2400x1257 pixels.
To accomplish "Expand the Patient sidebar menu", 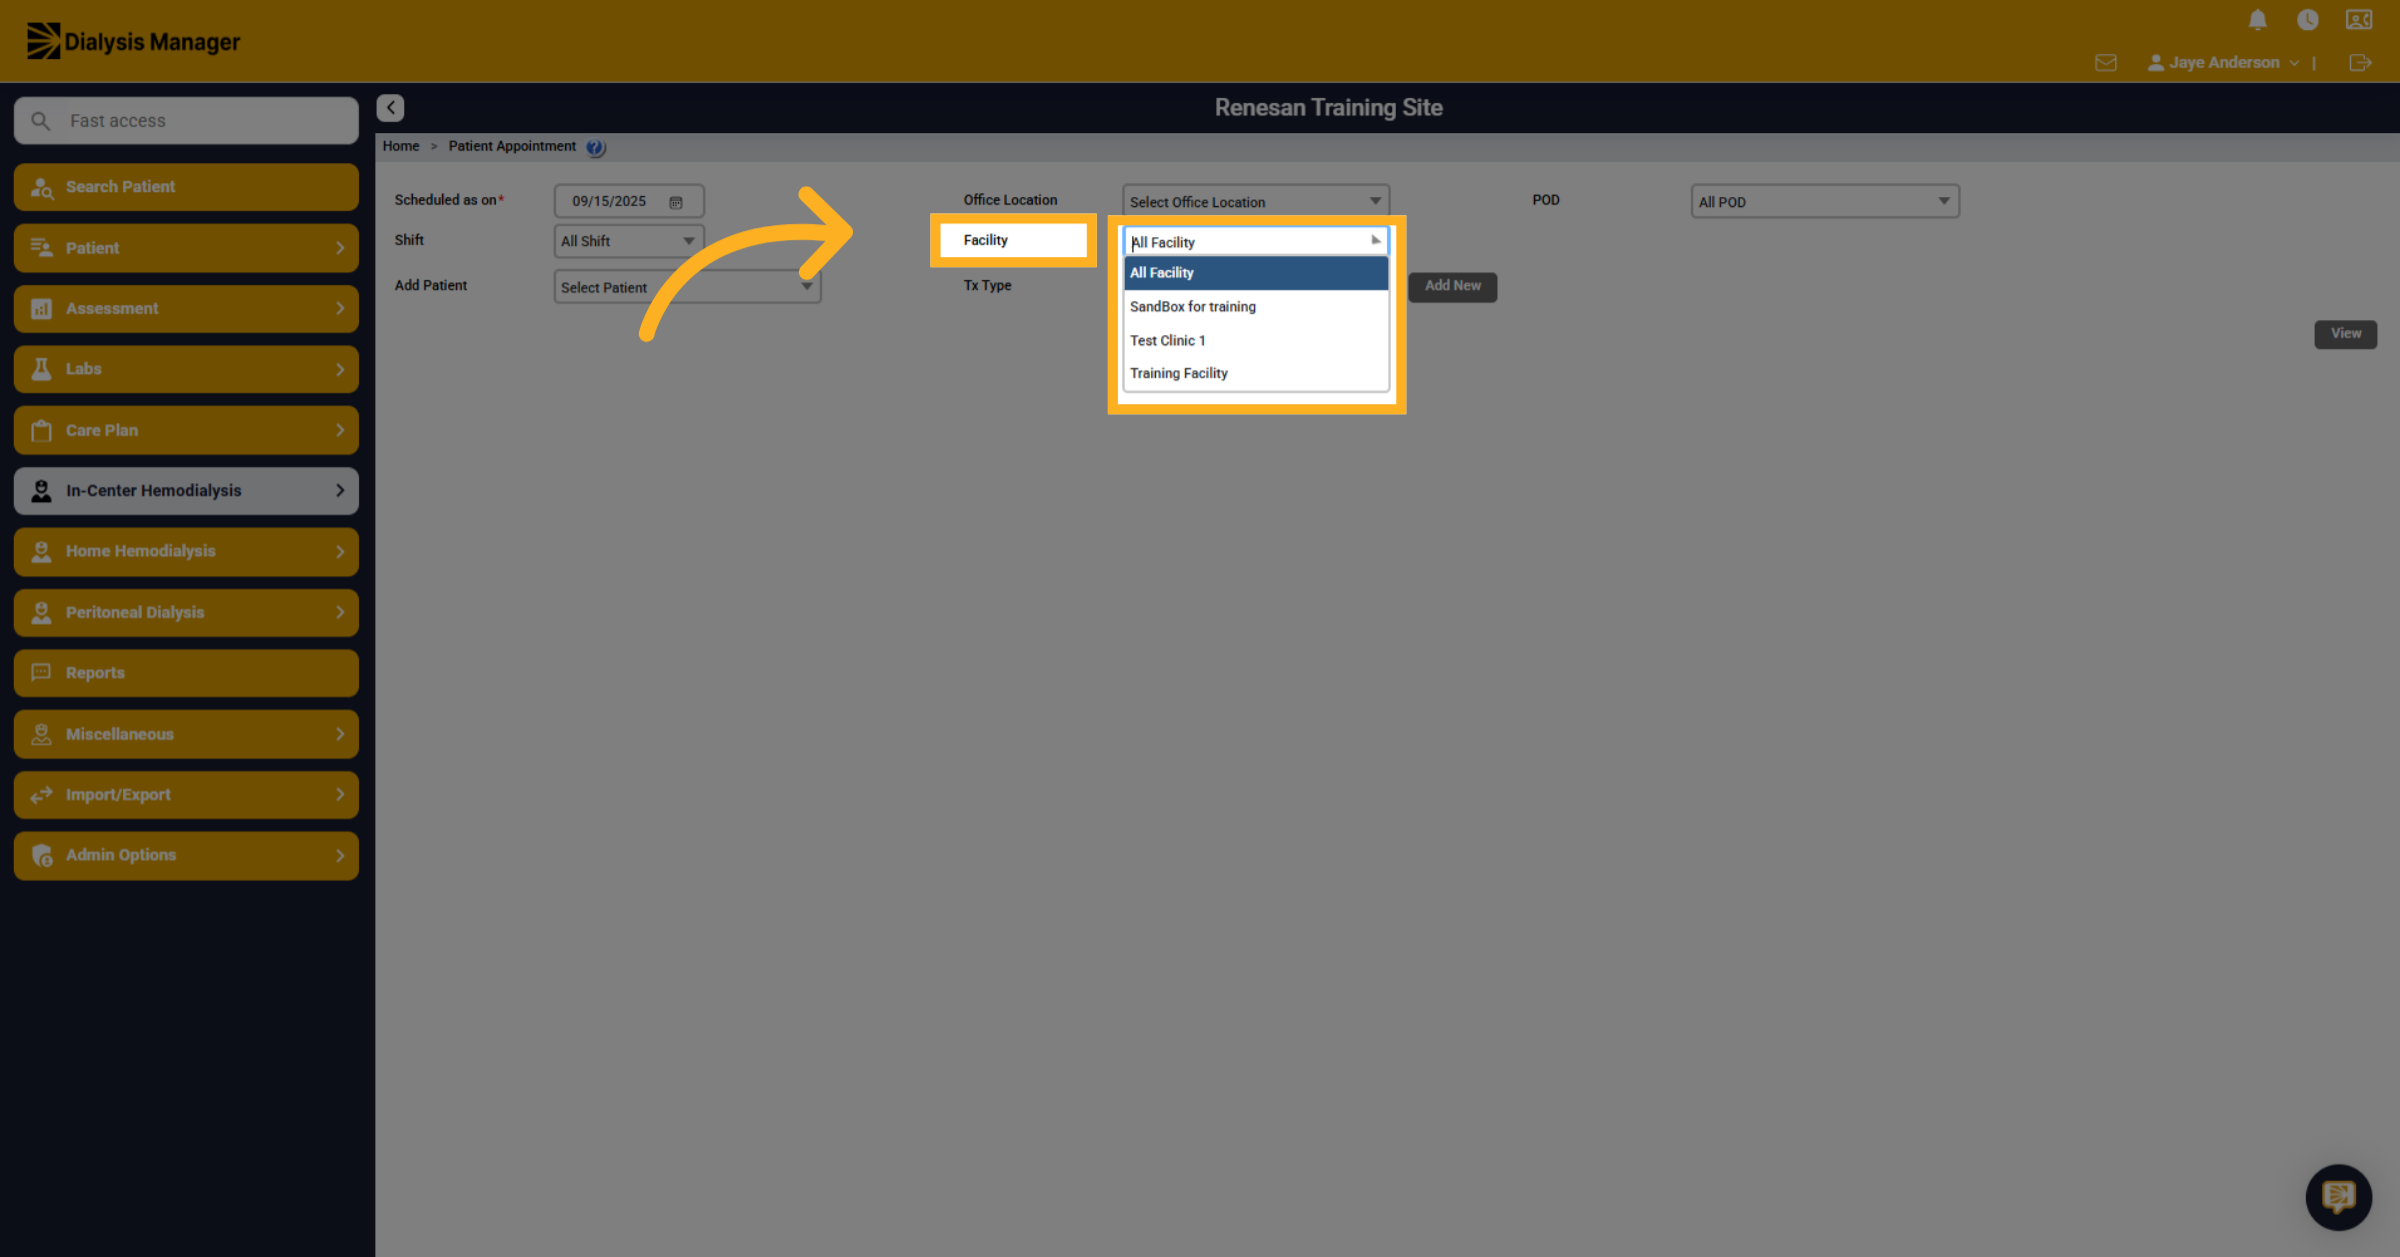I will tap(186, 248).
